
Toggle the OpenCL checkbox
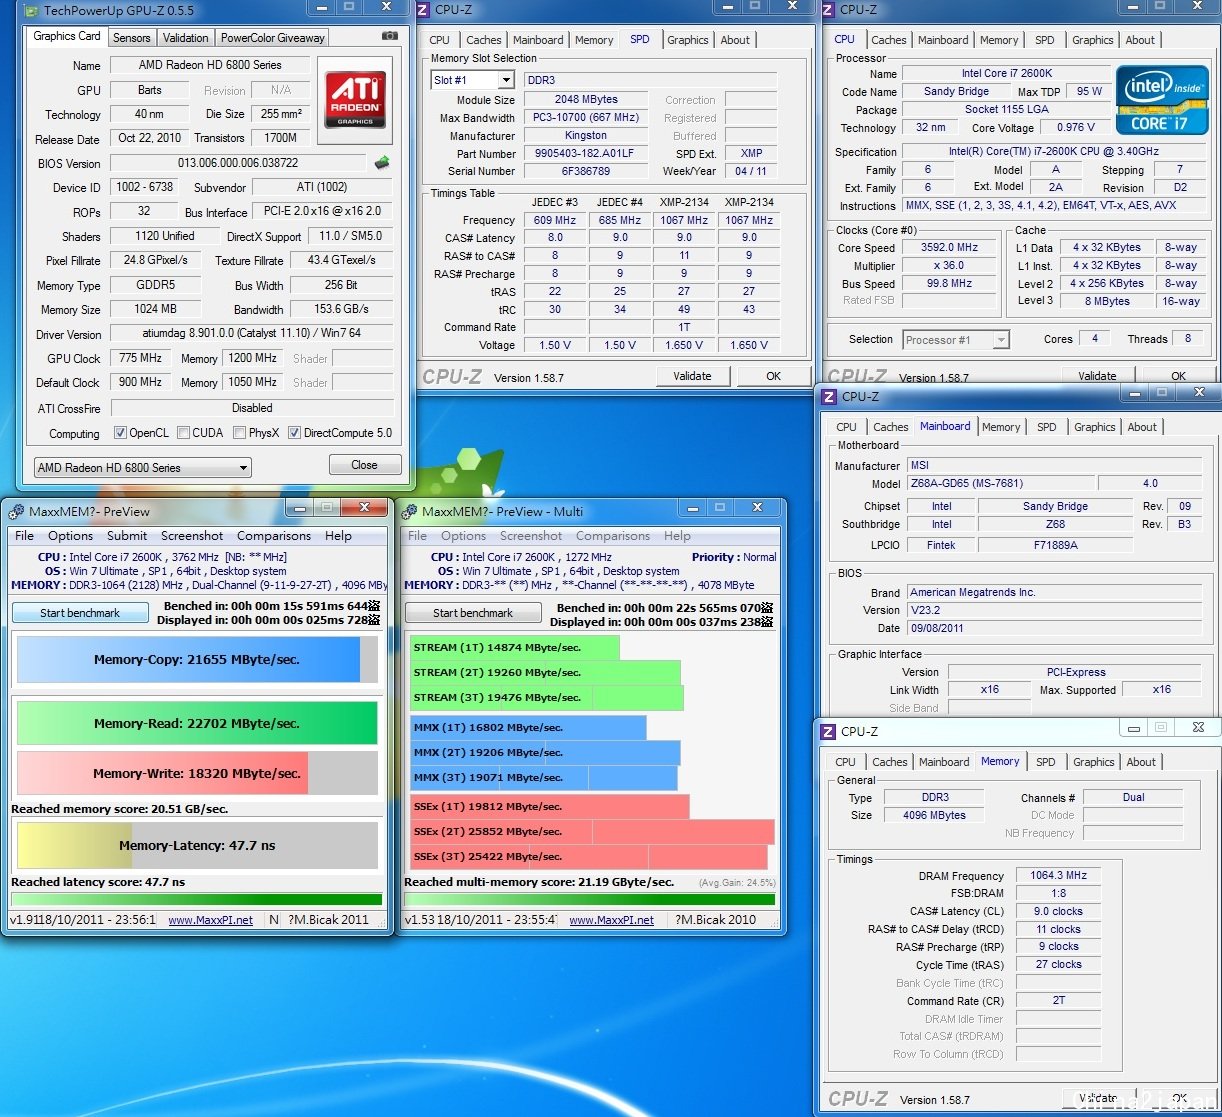[x=120, y=433]
